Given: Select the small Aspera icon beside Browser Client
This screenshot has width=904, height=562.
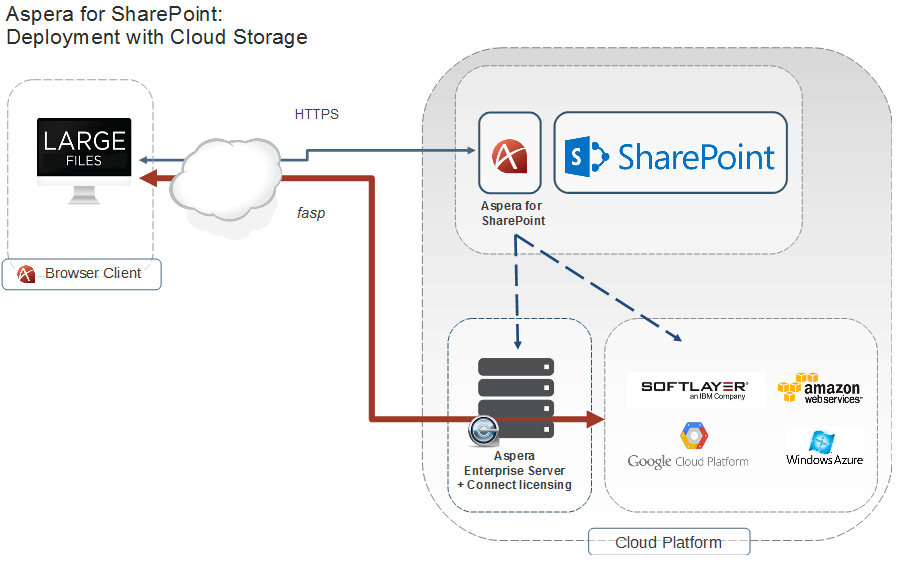Looking at the screenshot, I should [27, 273].
